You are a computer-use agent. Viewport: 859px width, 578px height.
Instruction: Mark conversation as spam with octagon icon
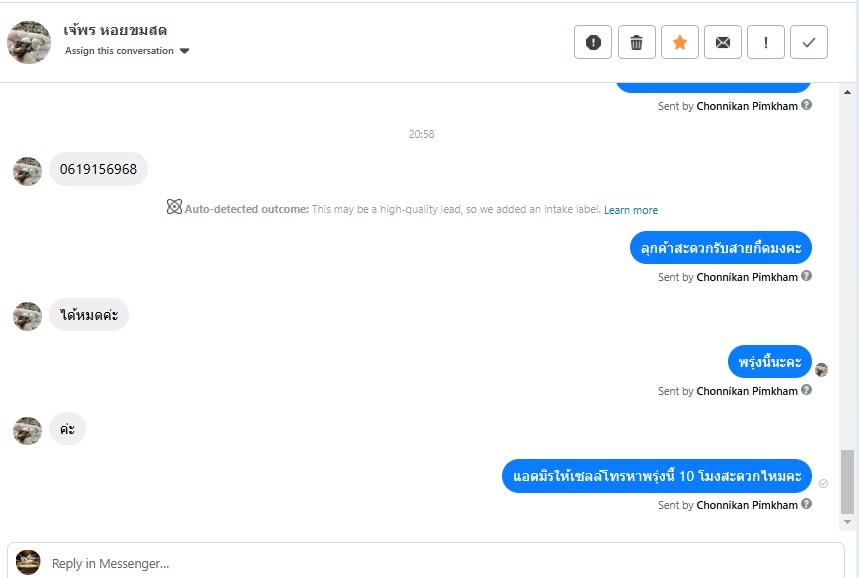point(593,42)
